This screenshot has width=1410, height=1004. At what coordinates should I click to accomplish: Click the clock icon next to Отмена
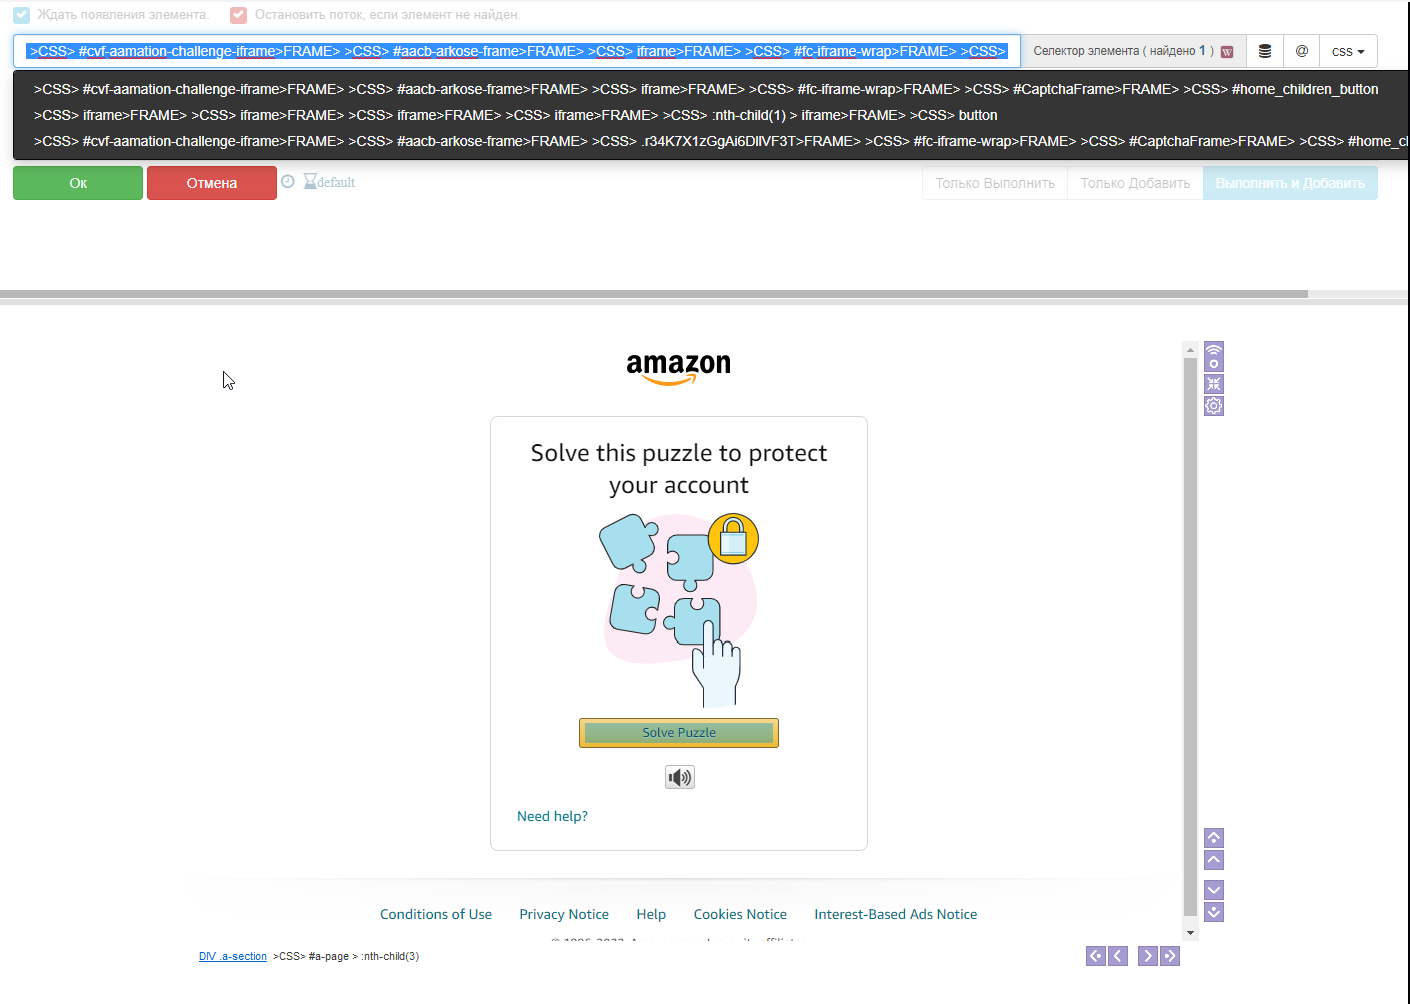click(x=288, y=181)
